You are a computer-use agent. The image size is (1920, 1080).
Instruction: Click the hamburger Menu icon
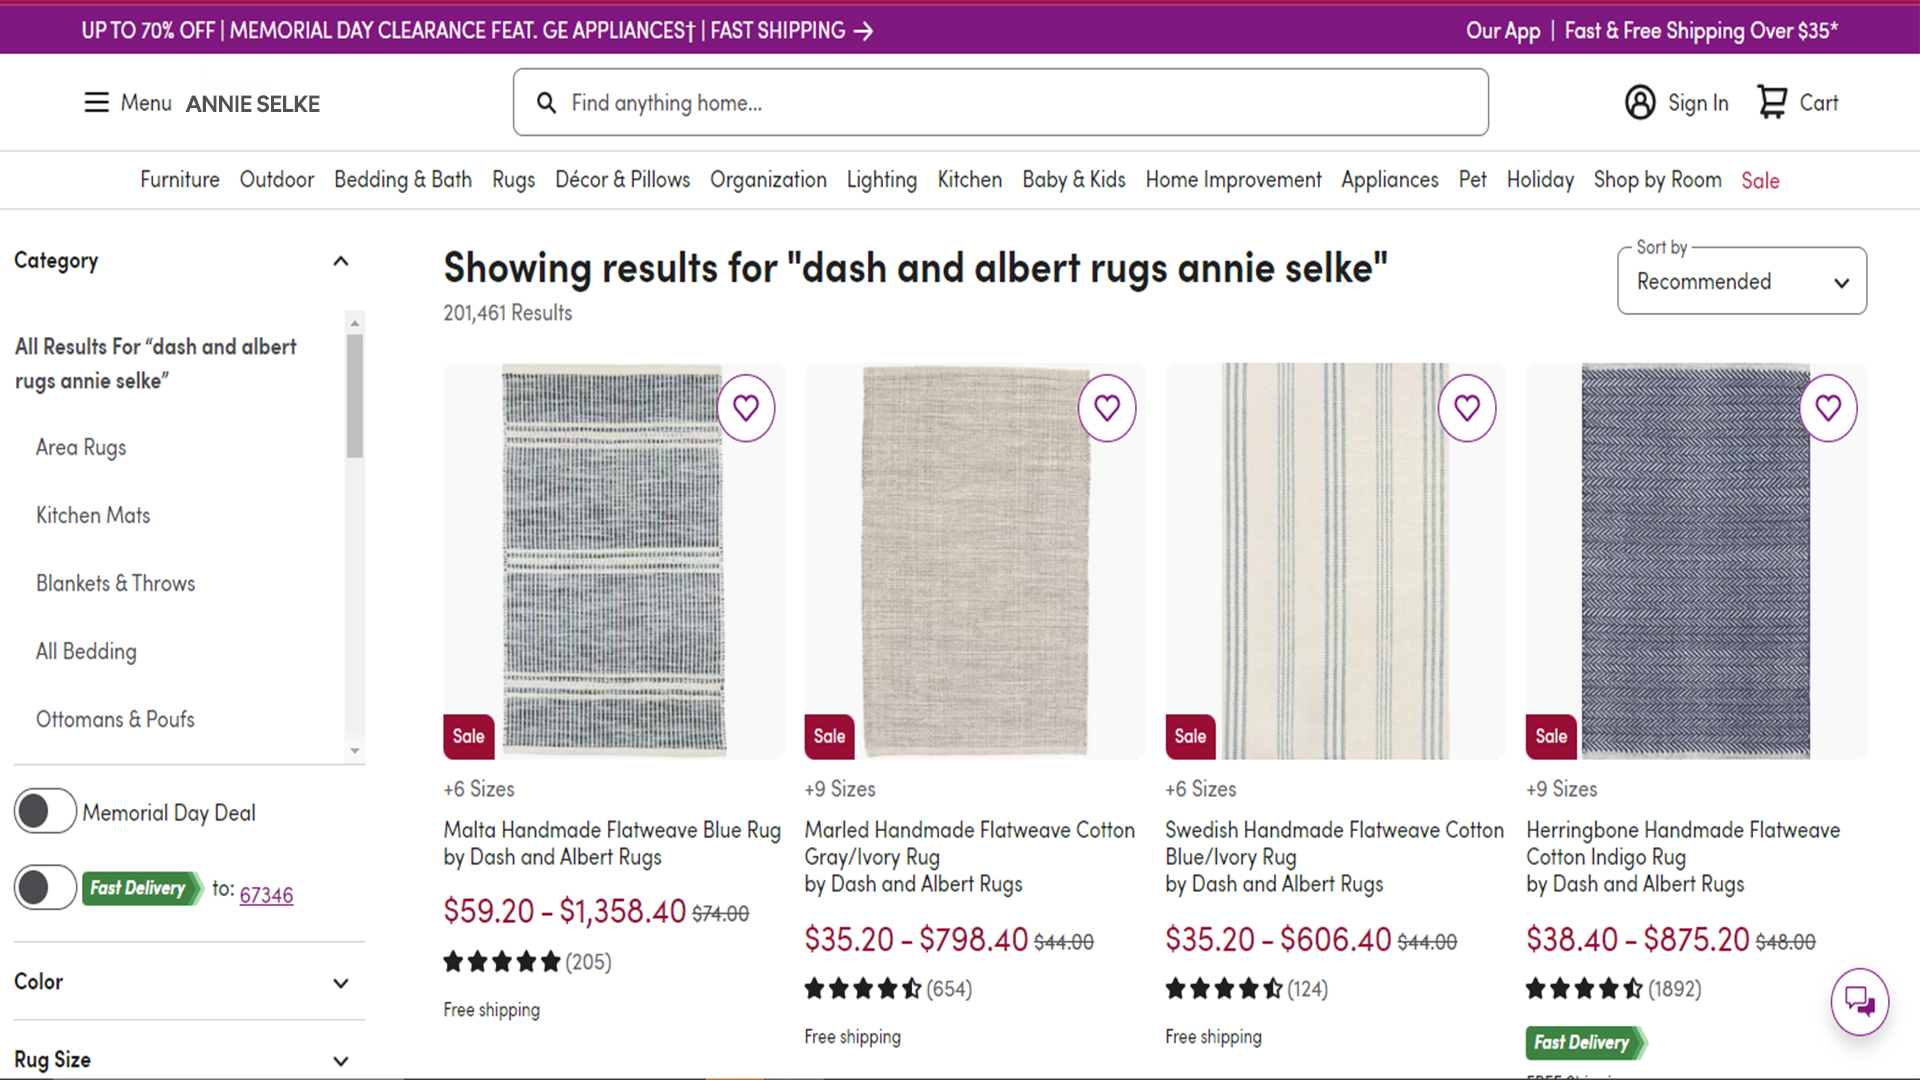[96, 103]
